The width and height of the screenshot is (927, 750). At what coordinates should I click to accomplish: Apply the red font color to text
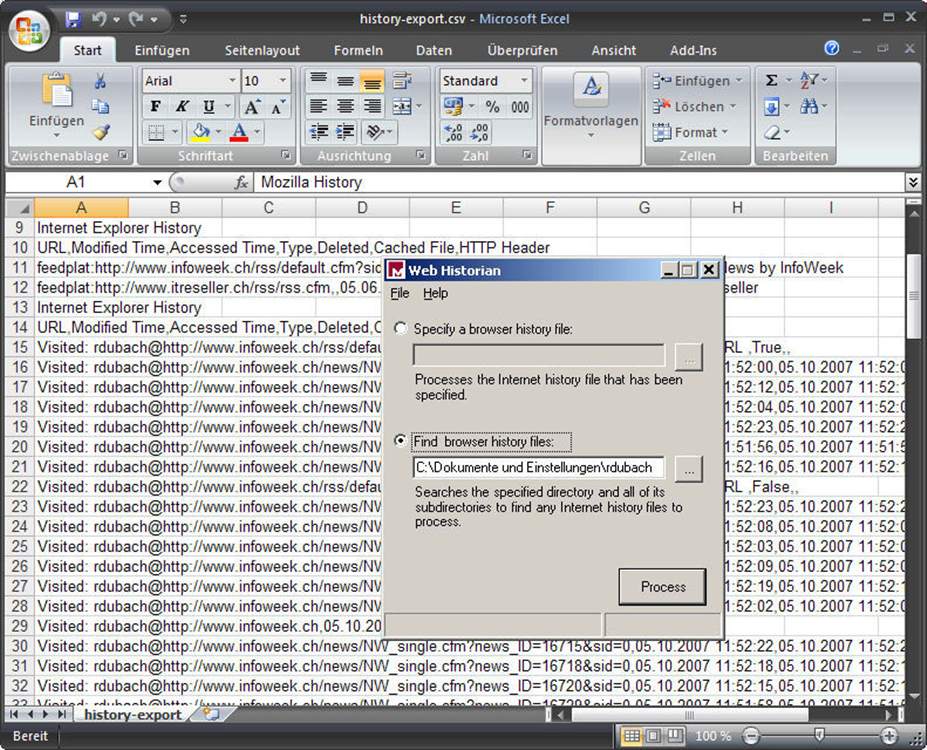[239, 132]
